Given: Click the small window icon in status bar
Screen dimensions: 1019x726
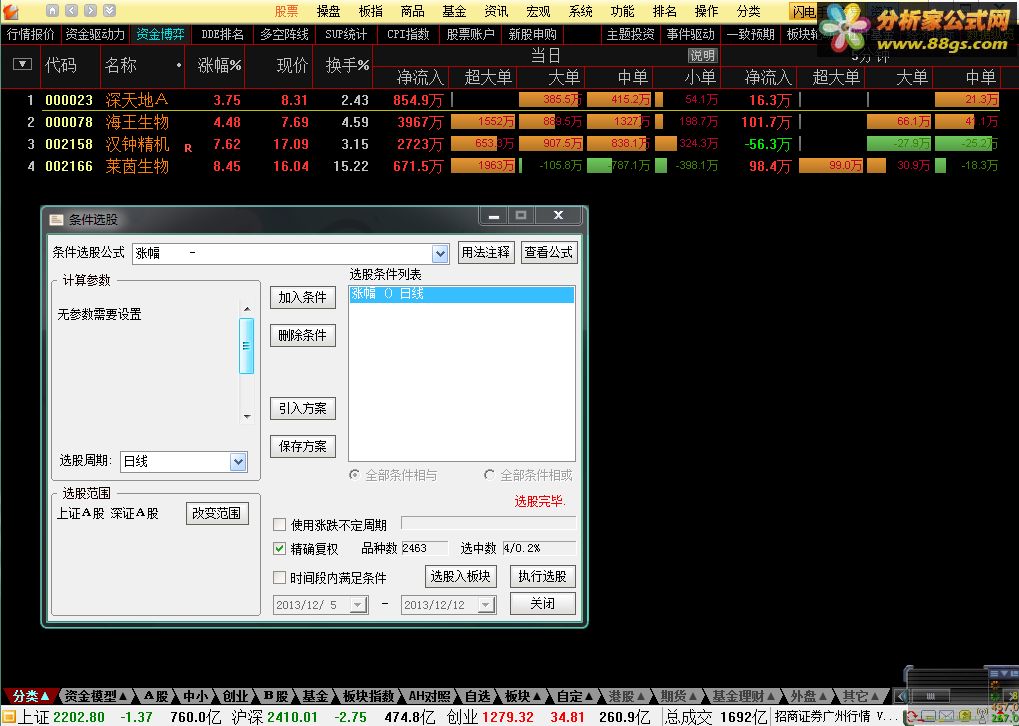Looking at the screenshot, I should coord(928,717).
